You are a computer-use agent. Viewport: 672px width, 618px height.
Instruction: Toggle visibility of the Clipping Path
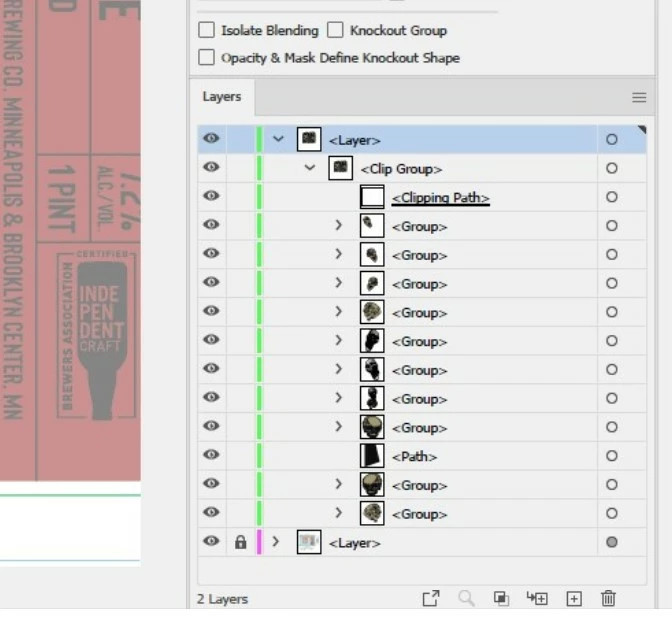point(211,195)
